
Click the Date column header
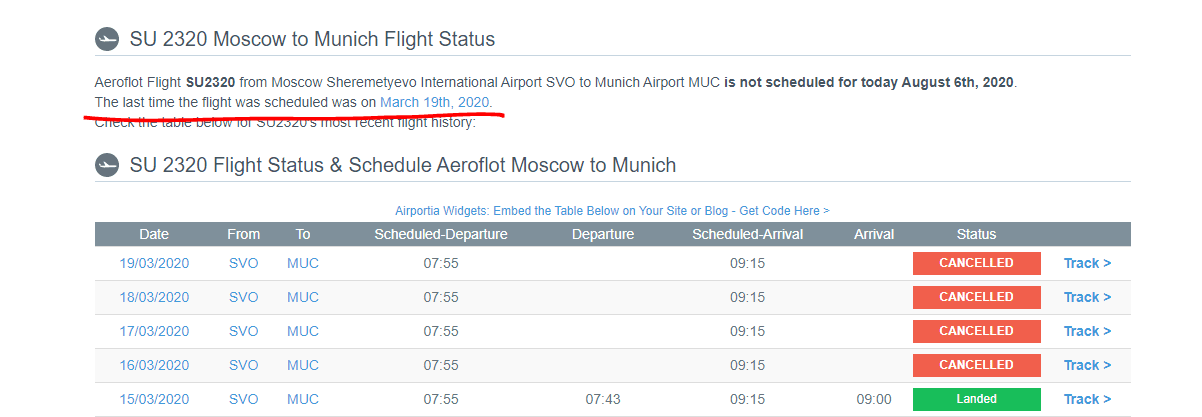point(154,234)
